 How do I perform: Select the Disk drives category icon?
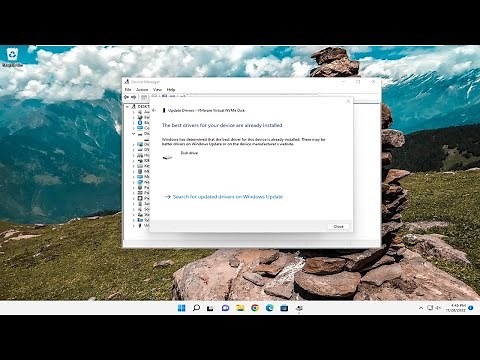(x=140, y=134)
